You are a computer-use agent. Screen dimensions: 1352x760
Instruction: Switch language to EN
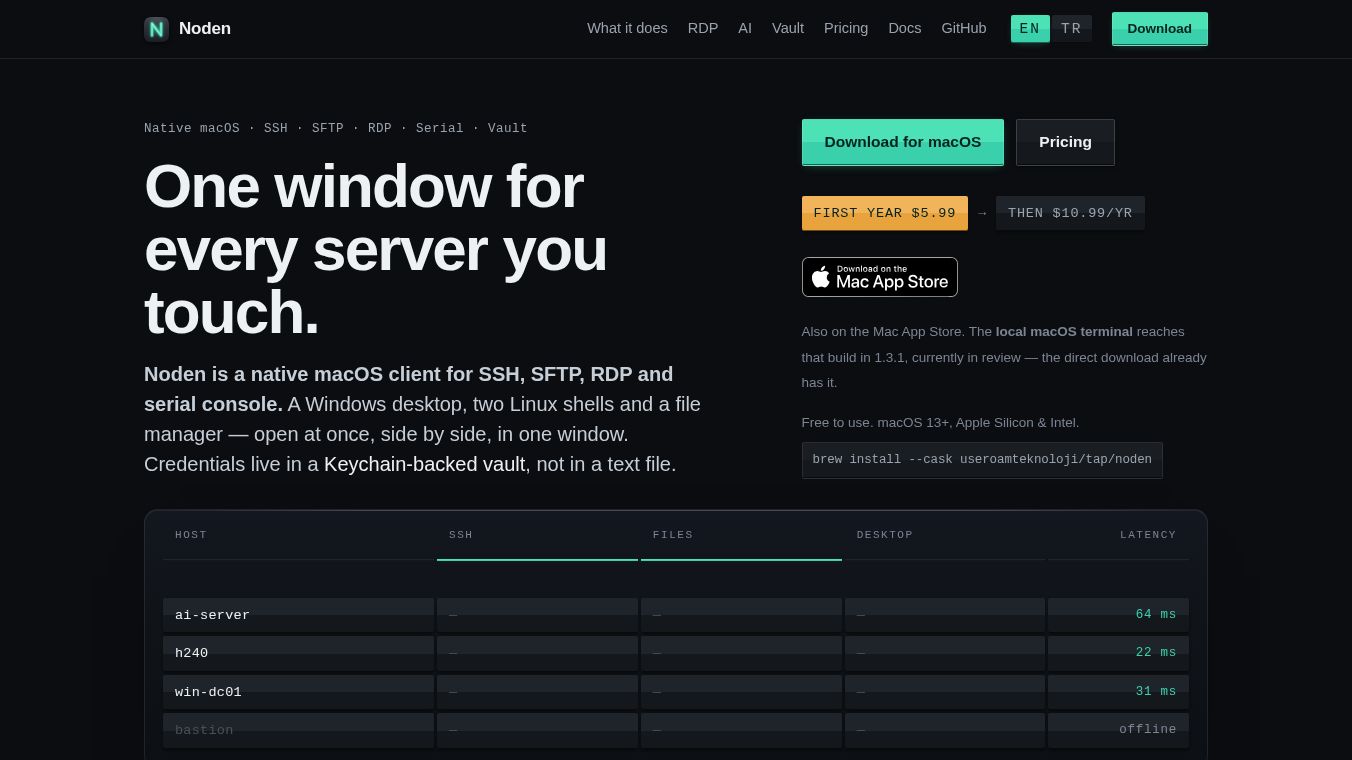[1030, 29]
